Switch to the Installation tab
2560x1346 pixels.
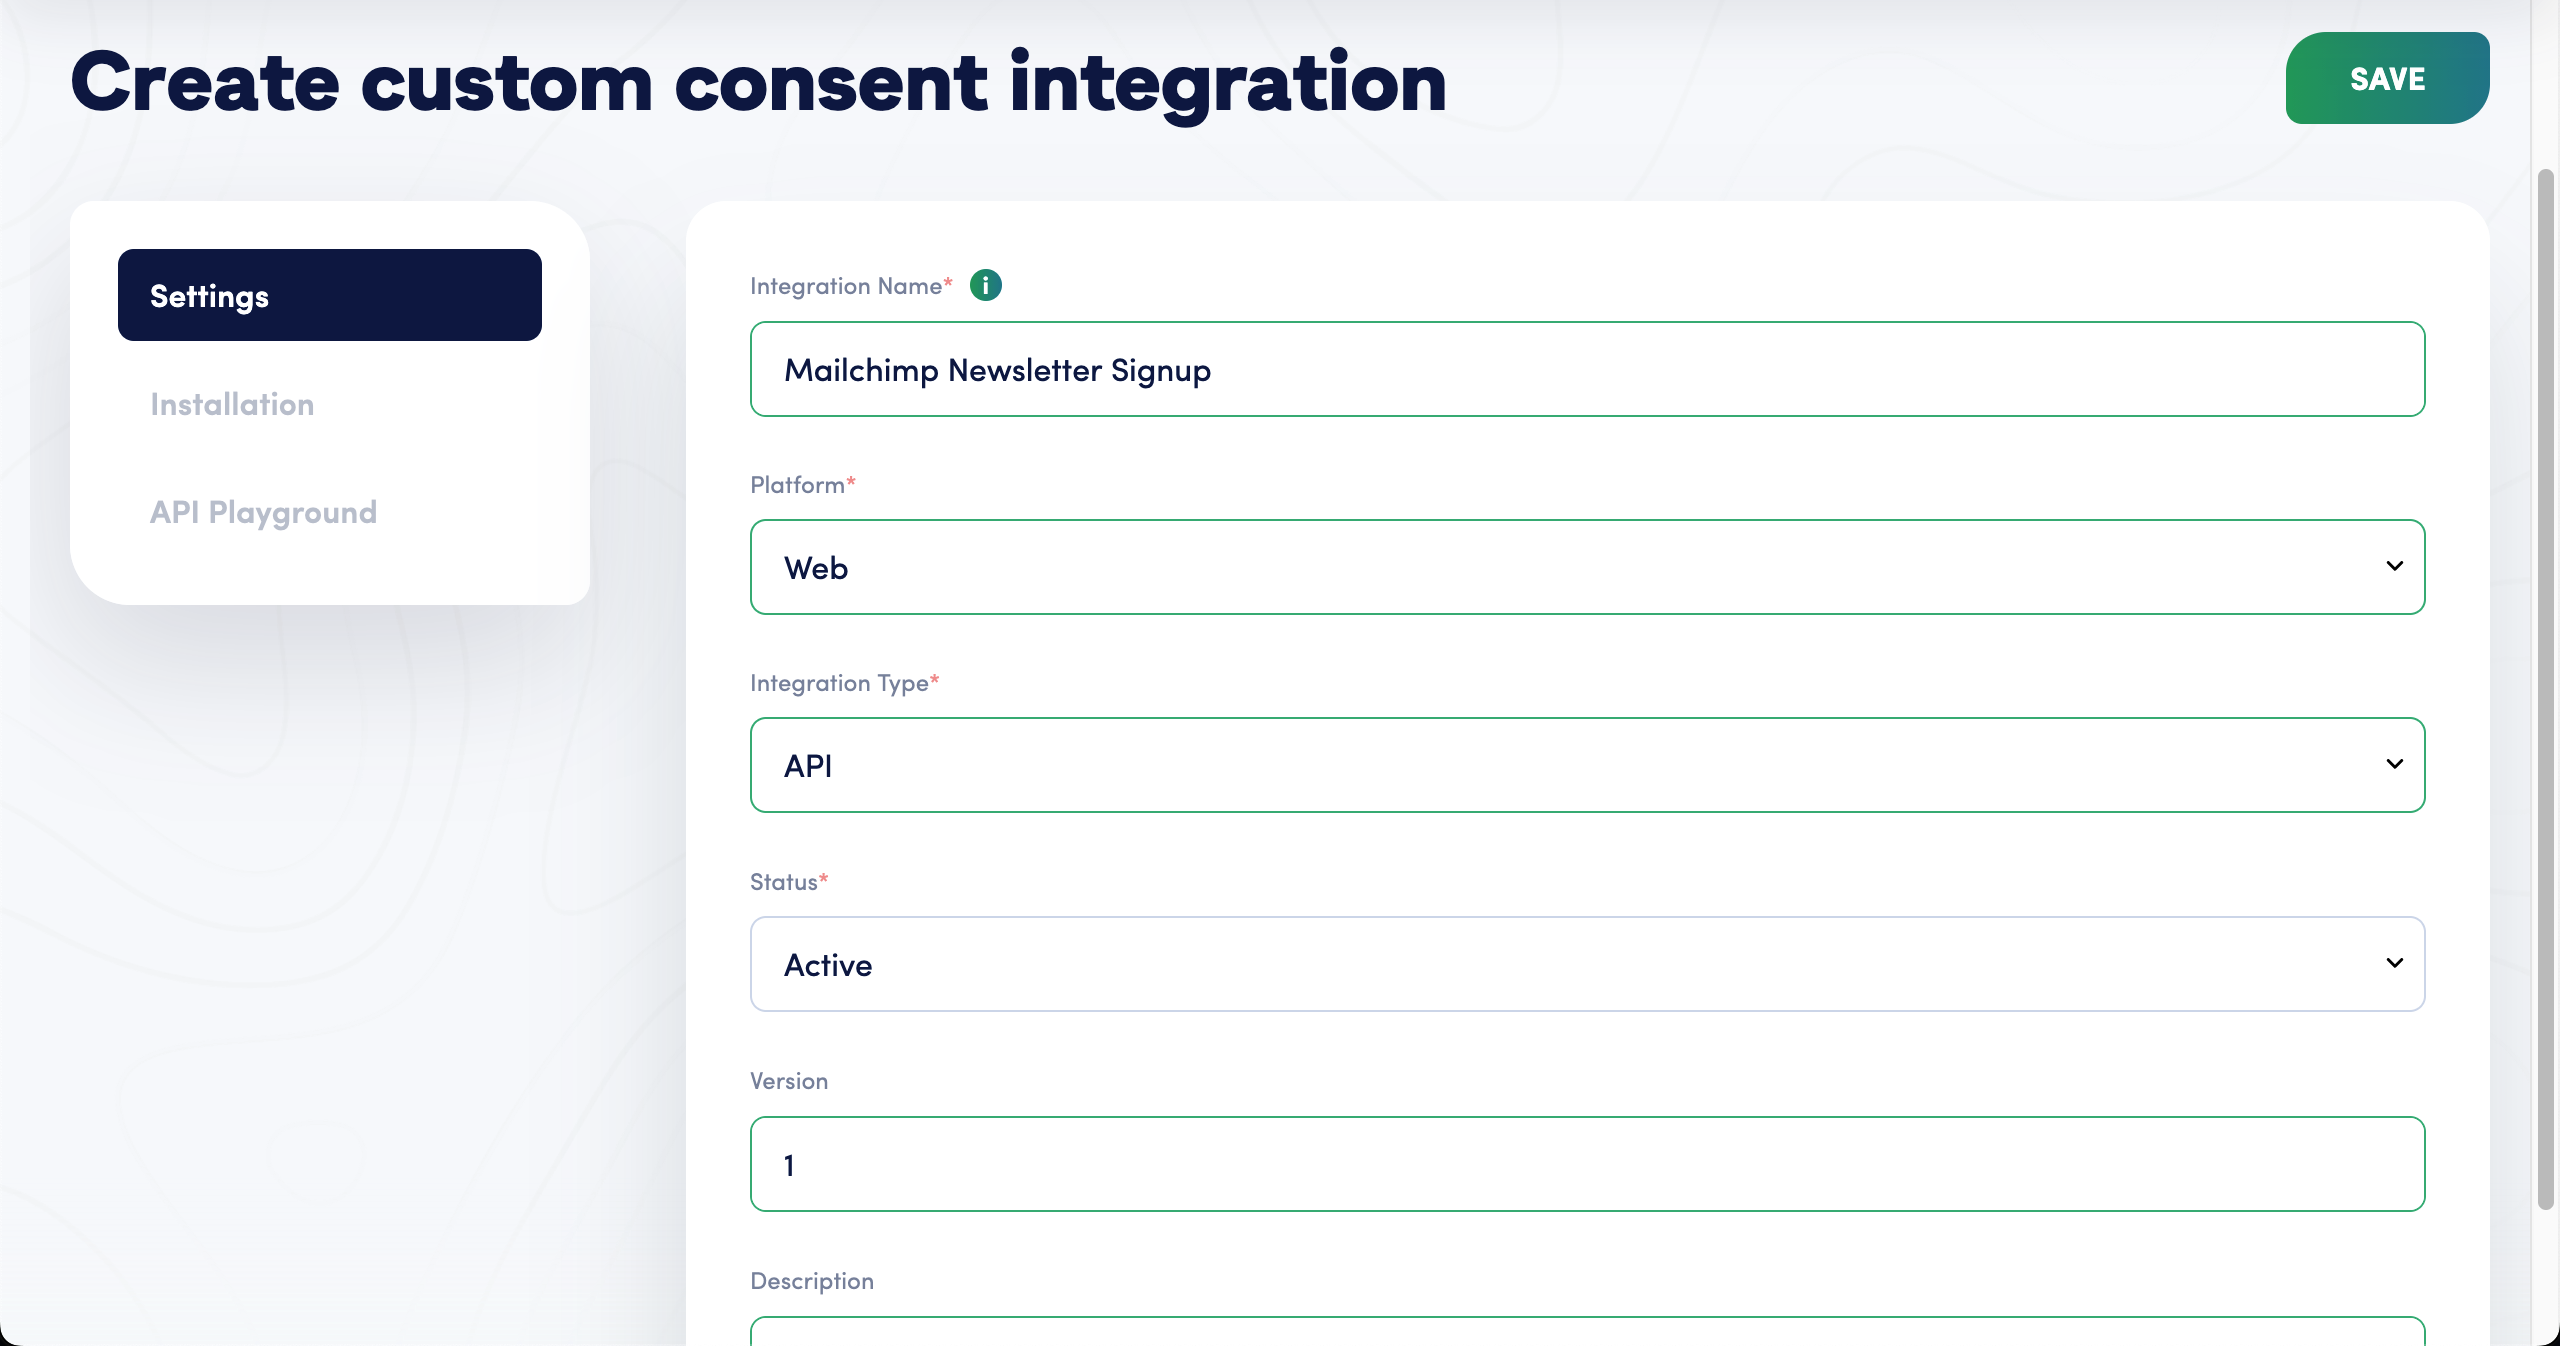pos(232,404)
